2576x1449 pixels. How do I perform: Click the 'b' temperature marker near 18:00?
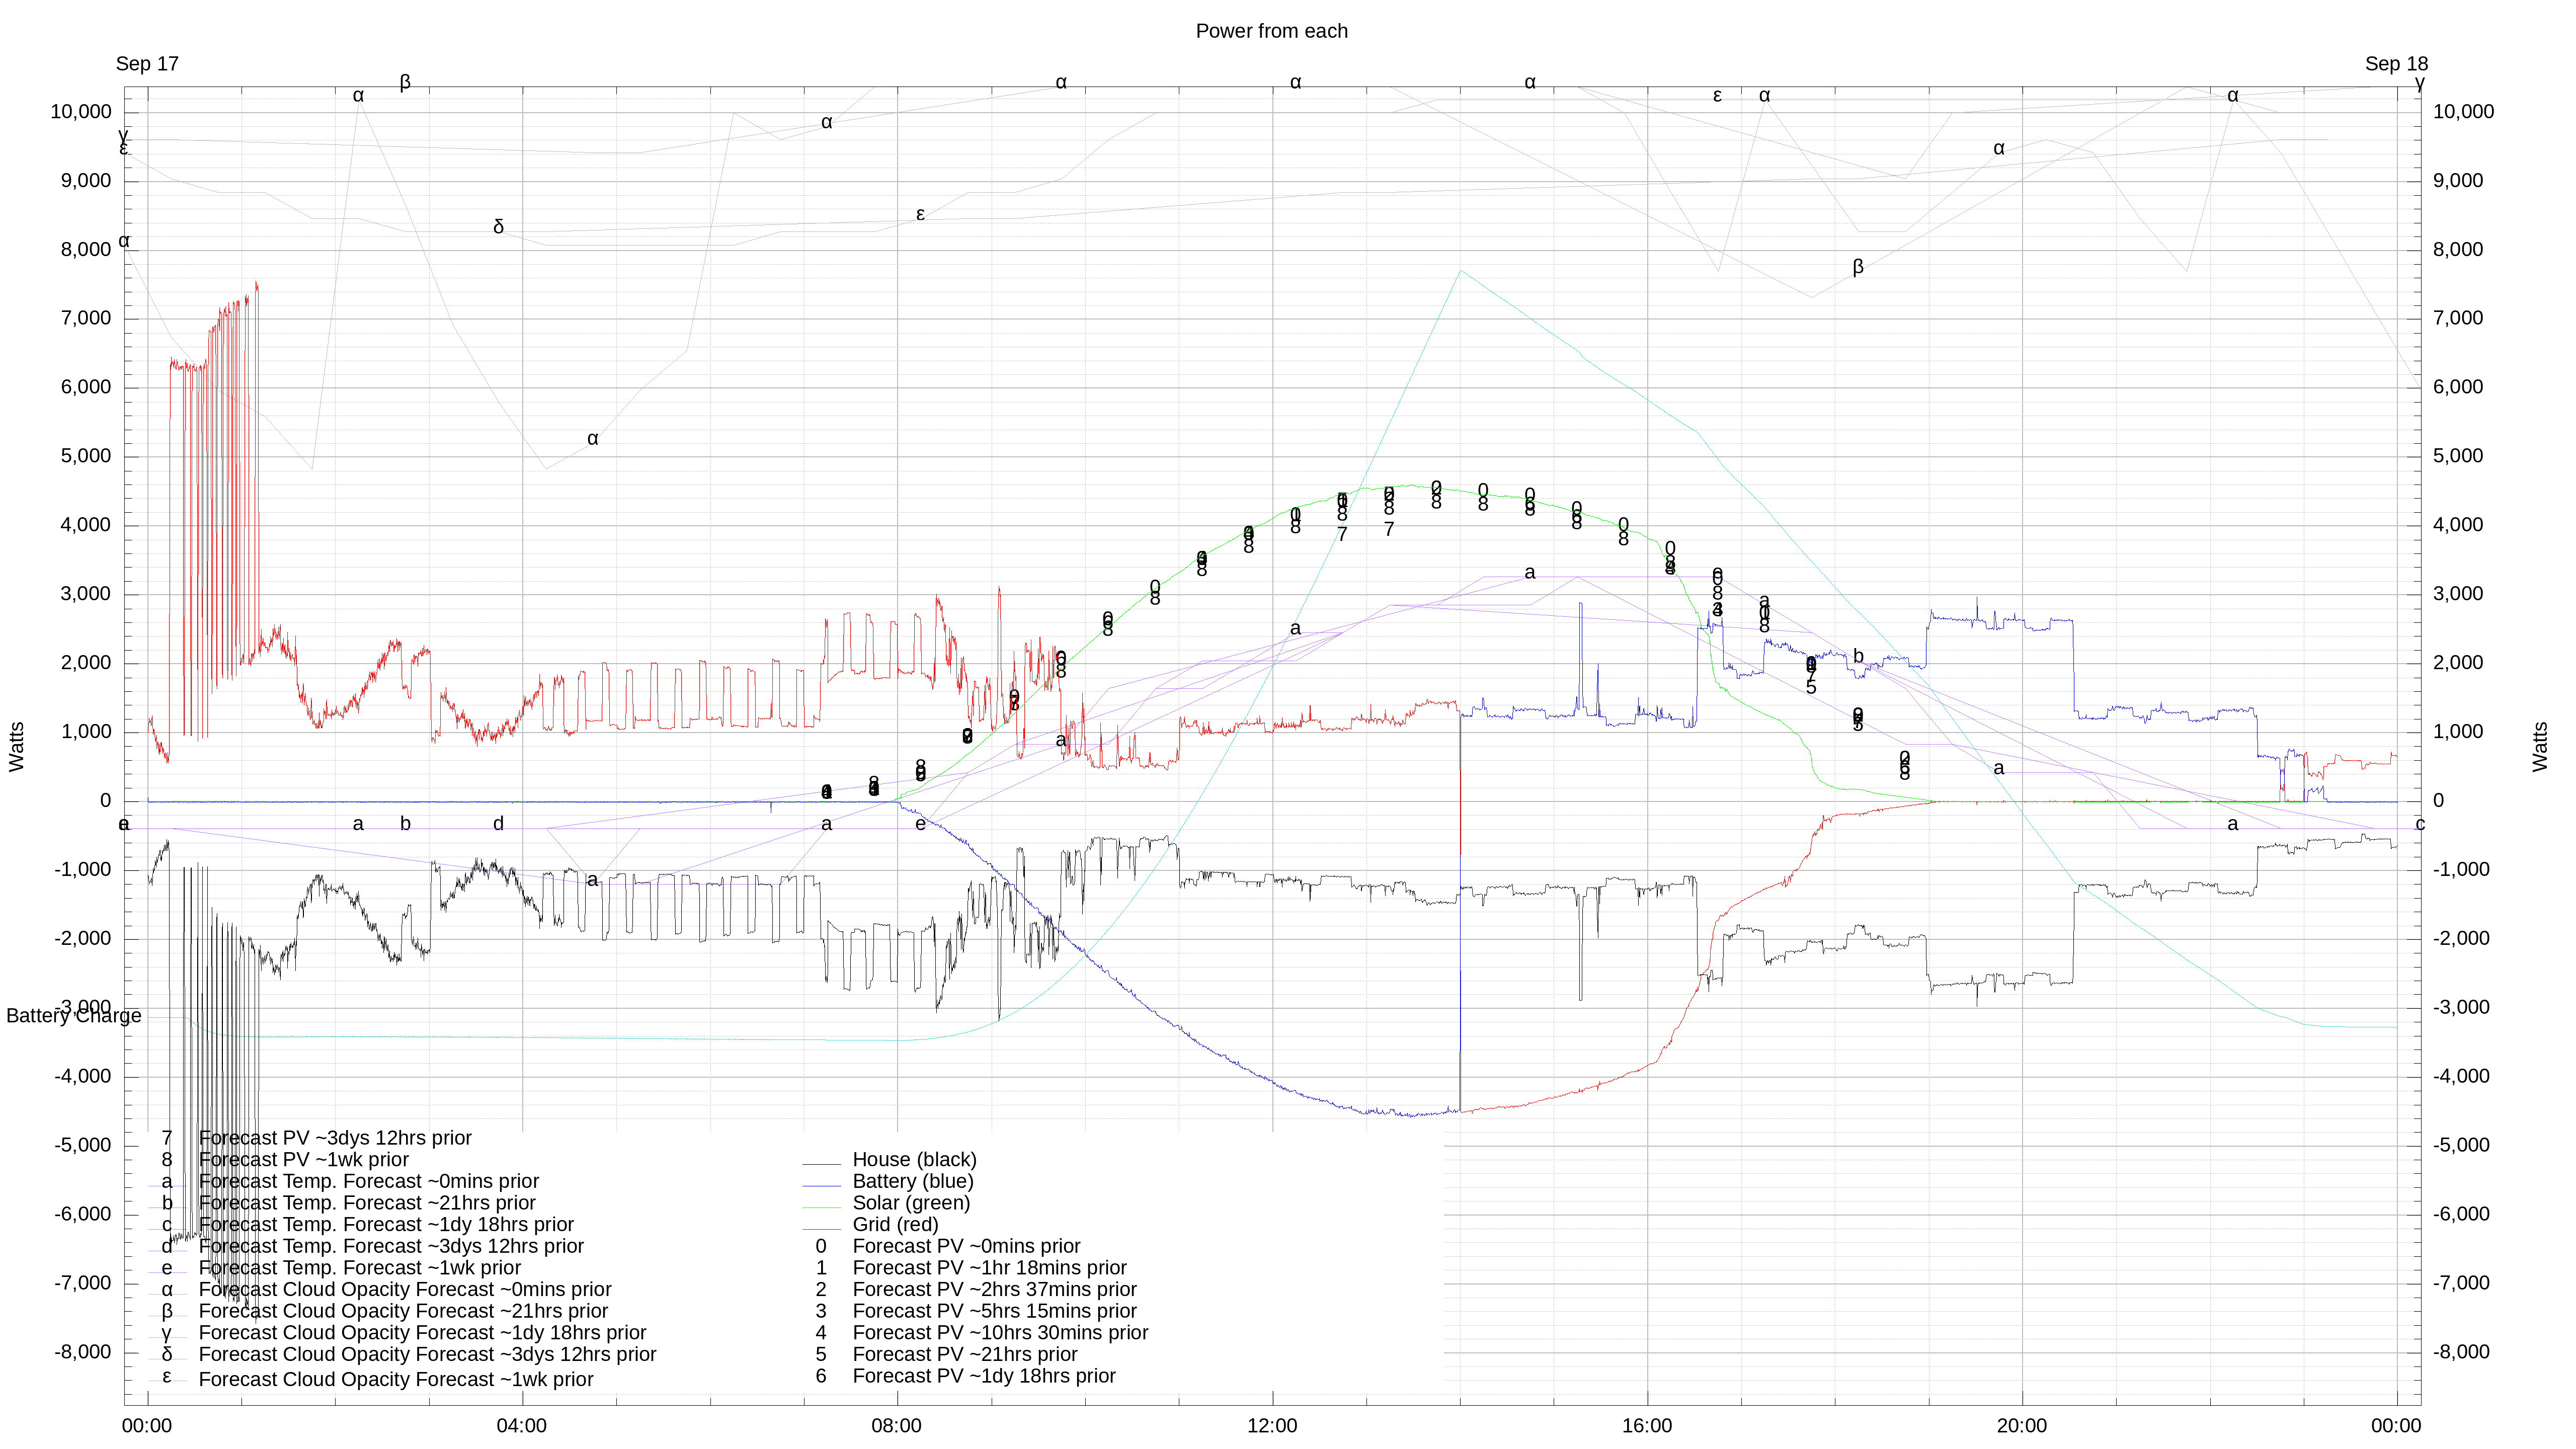(1858, 656)
